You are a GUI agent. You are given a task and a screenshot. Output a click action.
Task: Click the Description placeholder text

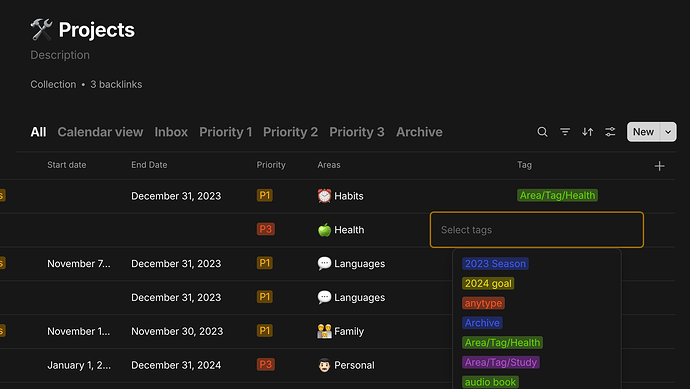(60, 55)
